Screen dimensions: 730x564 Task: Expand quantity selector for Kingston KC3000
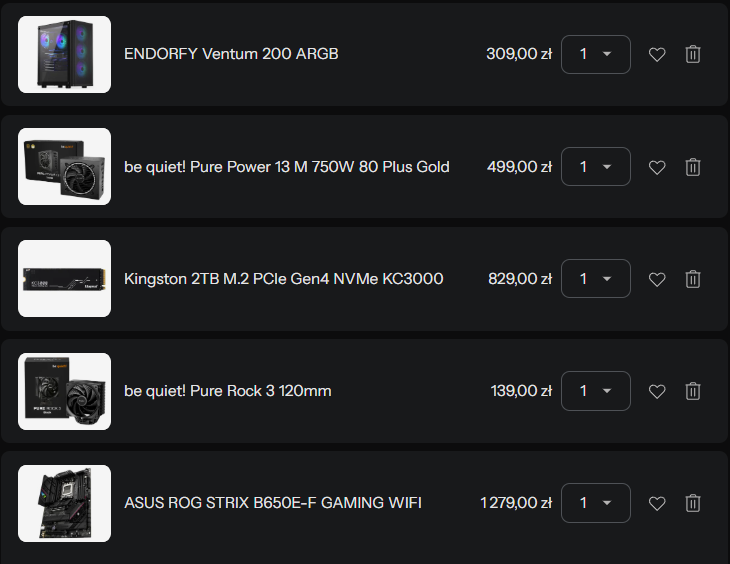(x=596, y=279)
